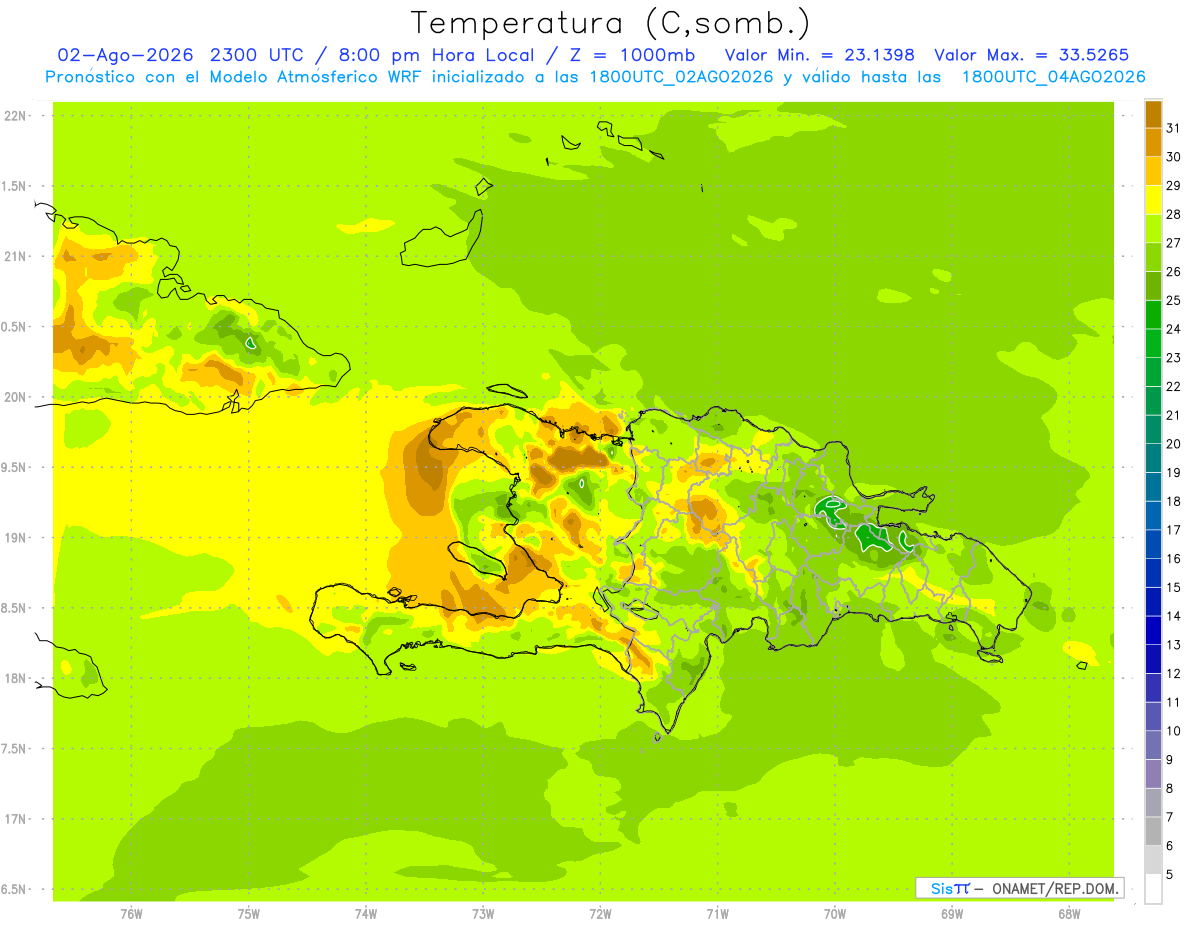Click the '71W' longitude axis label
Viewport: 1200px width, 927px height.
coord(717,913)
